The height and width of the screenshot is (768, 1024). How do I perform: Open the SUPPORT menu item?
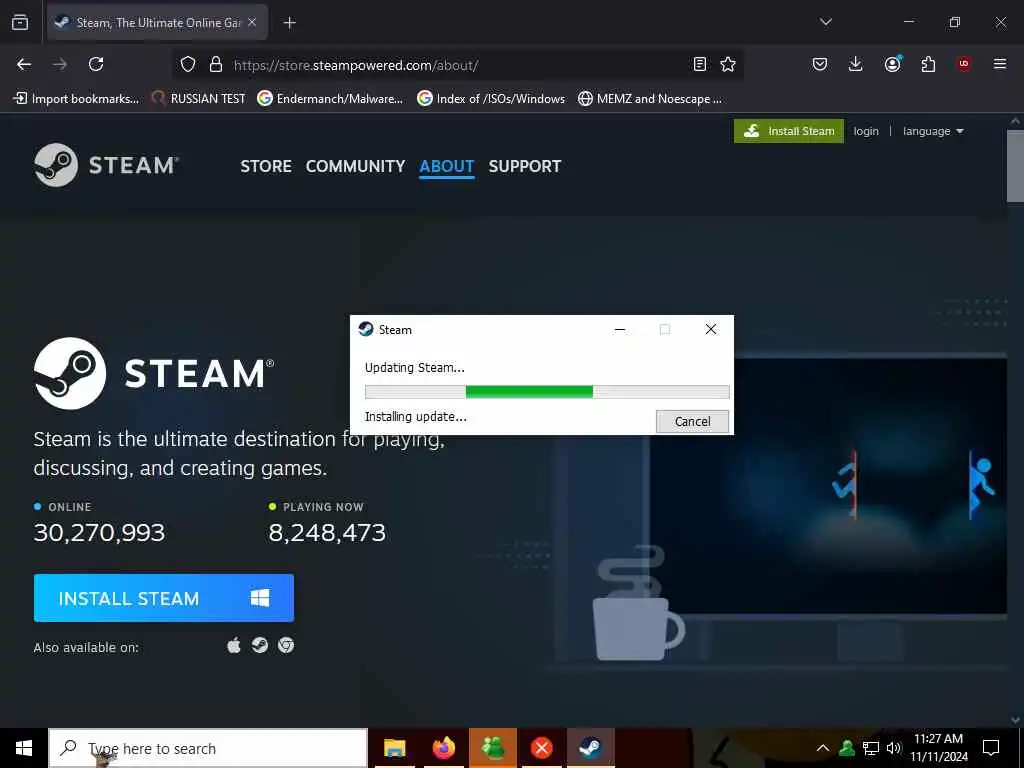[524, 167]
